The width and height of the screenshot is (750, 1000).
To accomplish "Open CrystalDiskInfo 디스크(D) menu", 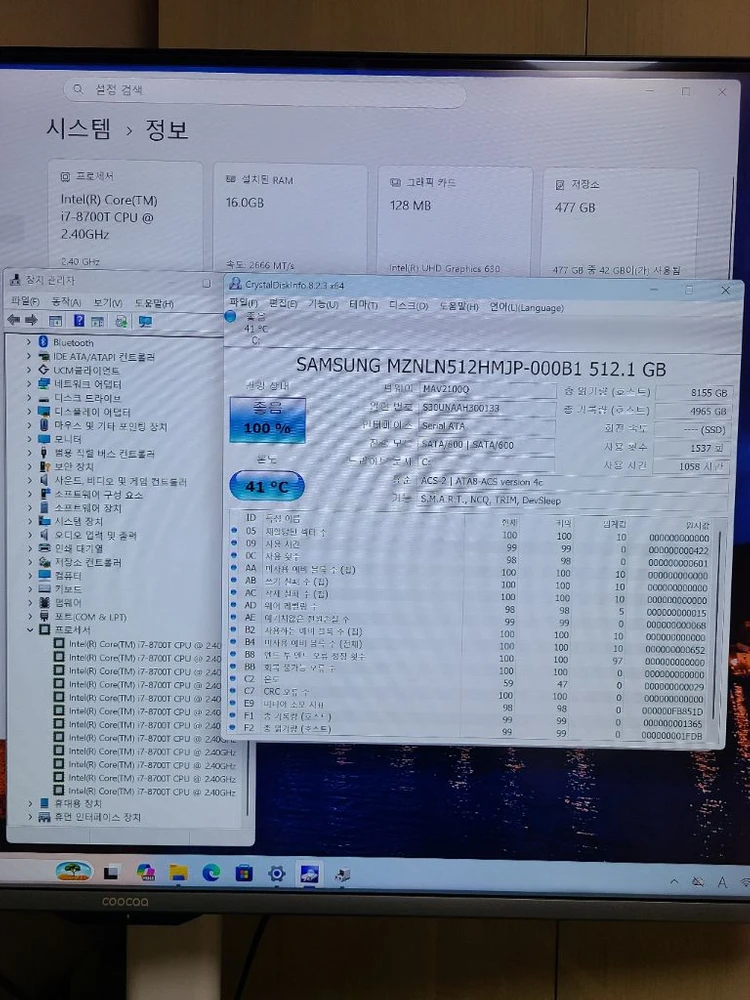I will tap(408, 305).
